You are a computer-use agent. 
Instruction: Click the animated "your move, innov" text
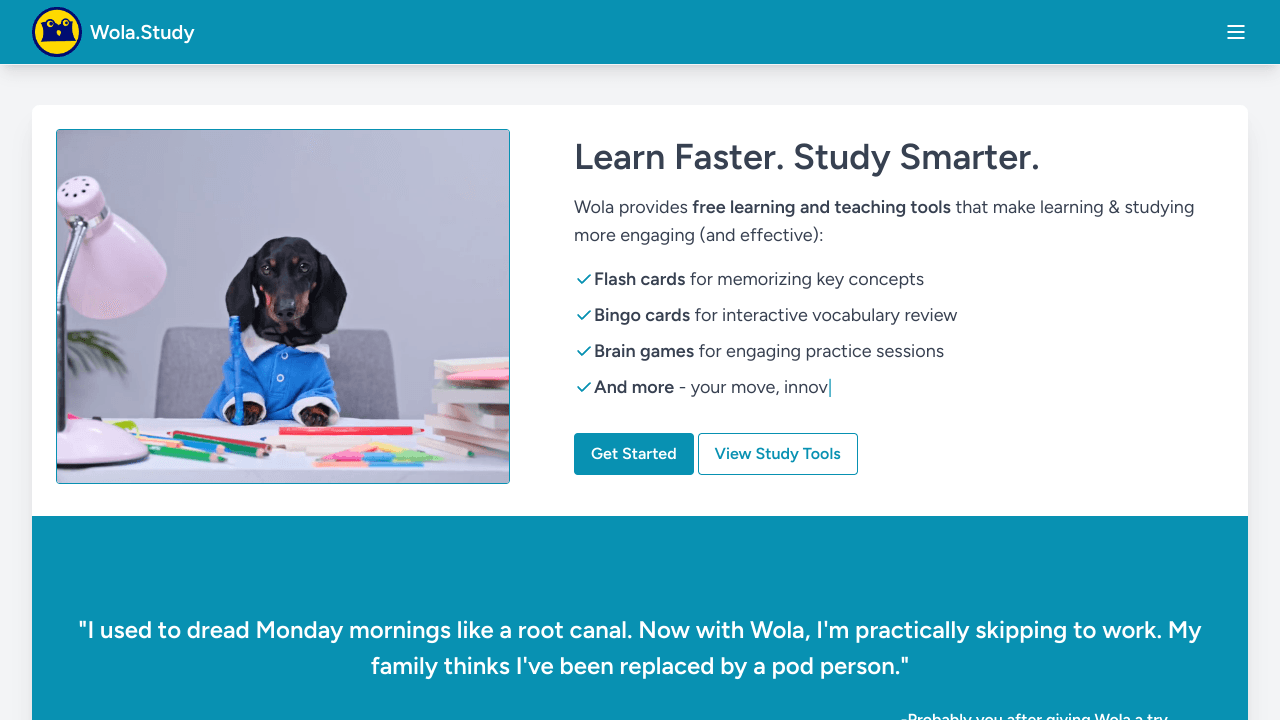759,387
